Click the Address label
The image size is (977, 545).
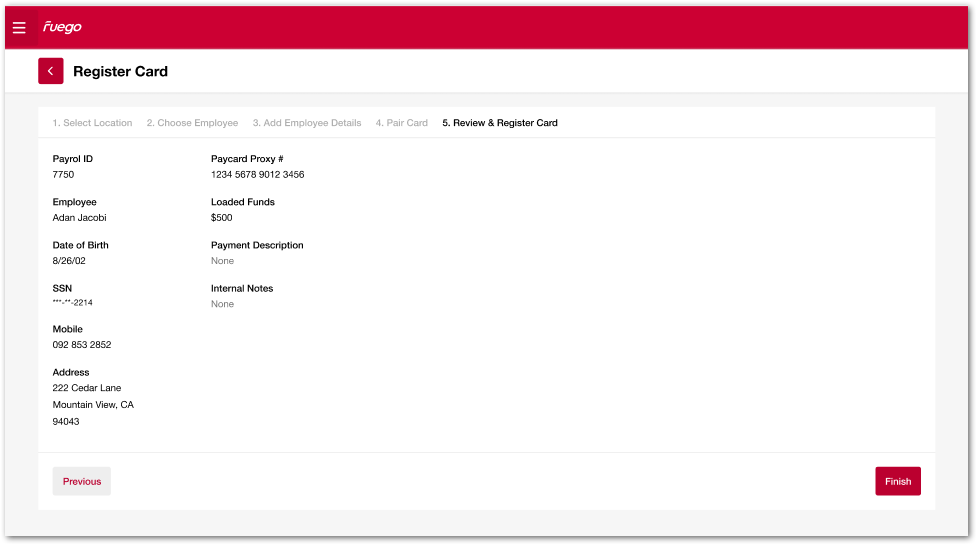point(70,372)
